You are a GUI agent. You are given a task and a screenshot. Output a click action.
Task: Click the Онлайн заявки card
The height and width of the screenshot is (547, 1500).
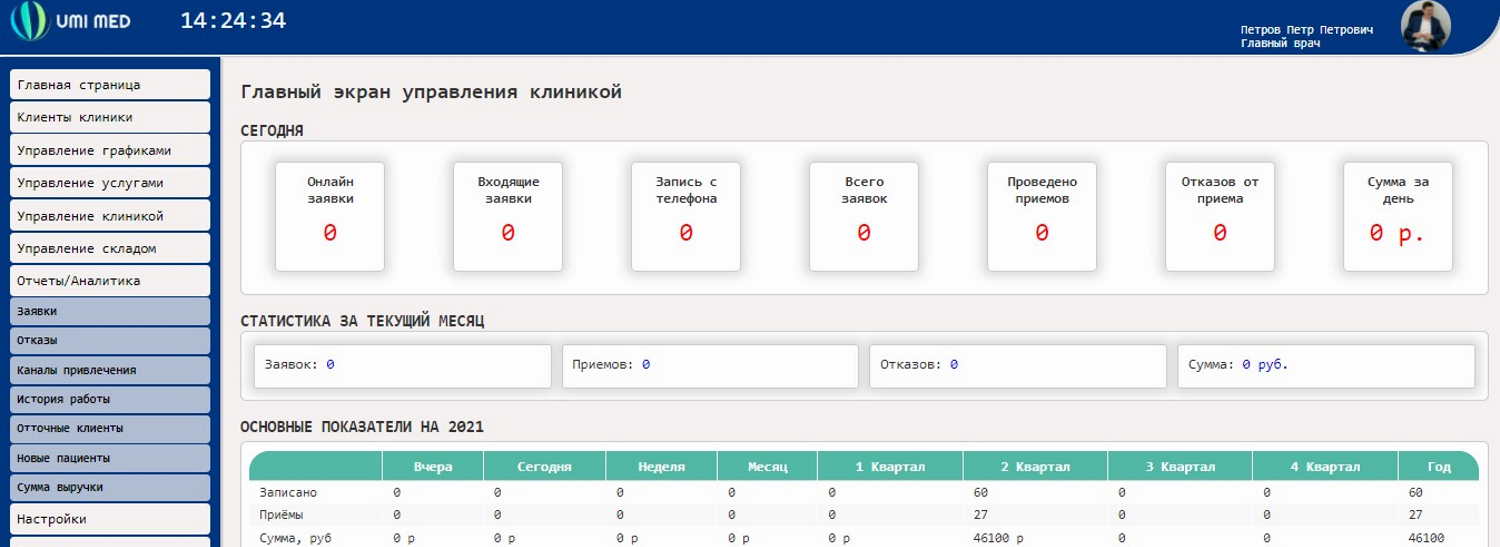point(330,216)
